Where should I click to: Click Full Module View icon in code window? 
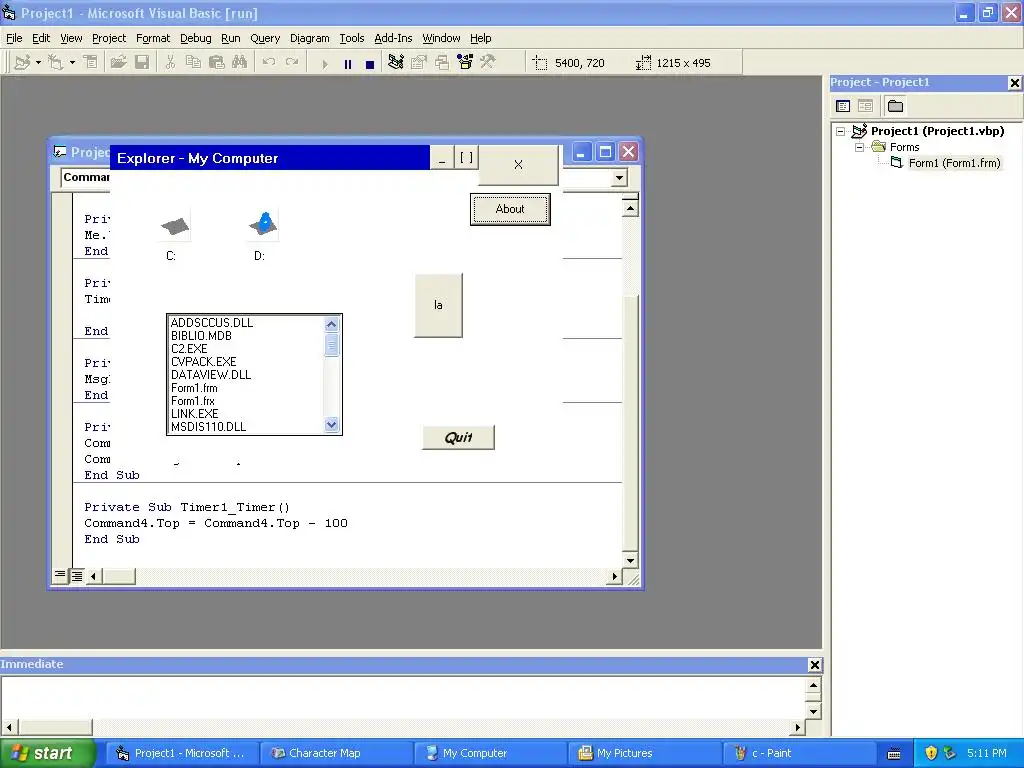(x=77, y=575)
